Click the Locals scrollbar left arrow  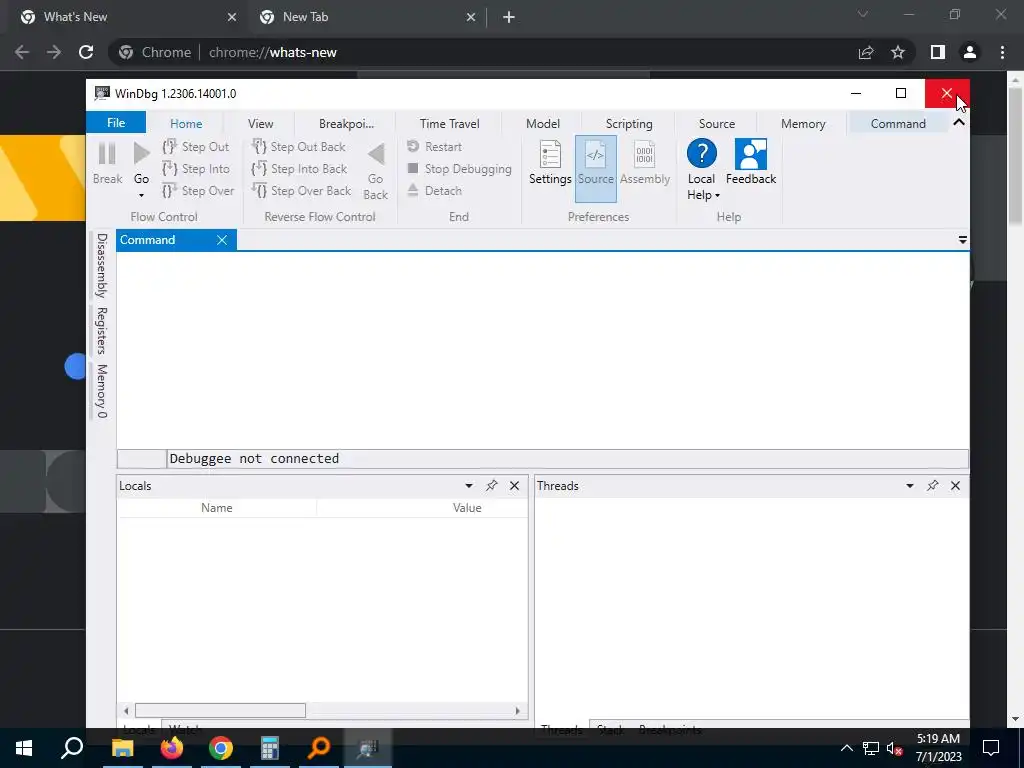click(x=126, y=711)
